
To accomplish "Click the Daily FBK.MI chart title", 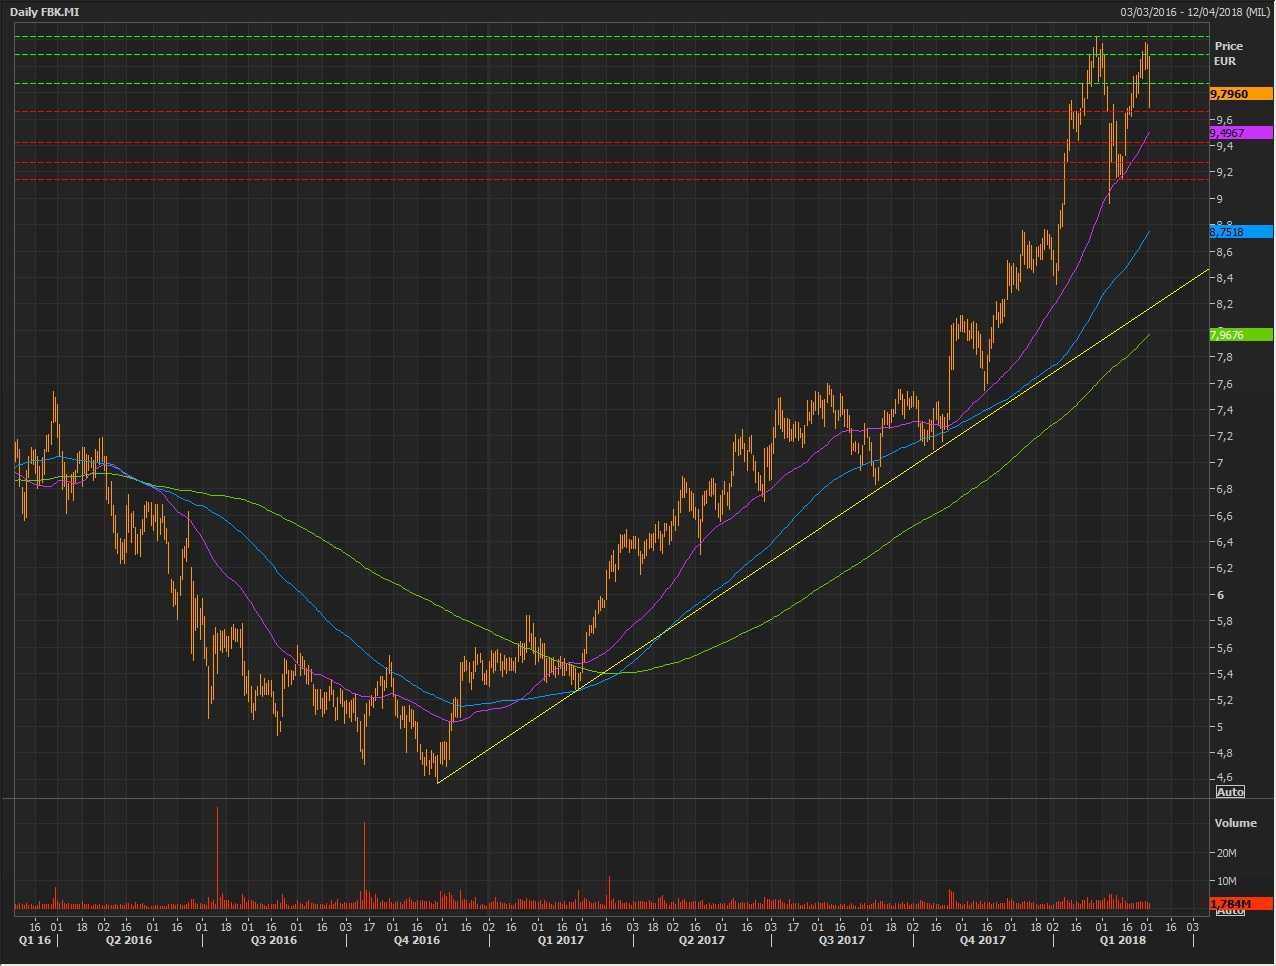I will pos(44,12).
